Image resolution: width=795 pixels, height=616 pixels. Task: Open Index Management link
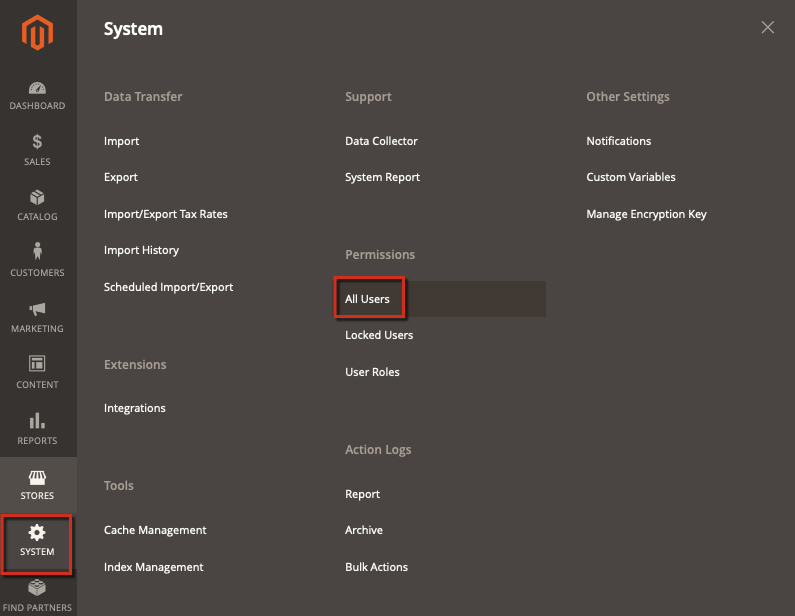(154, 567)
